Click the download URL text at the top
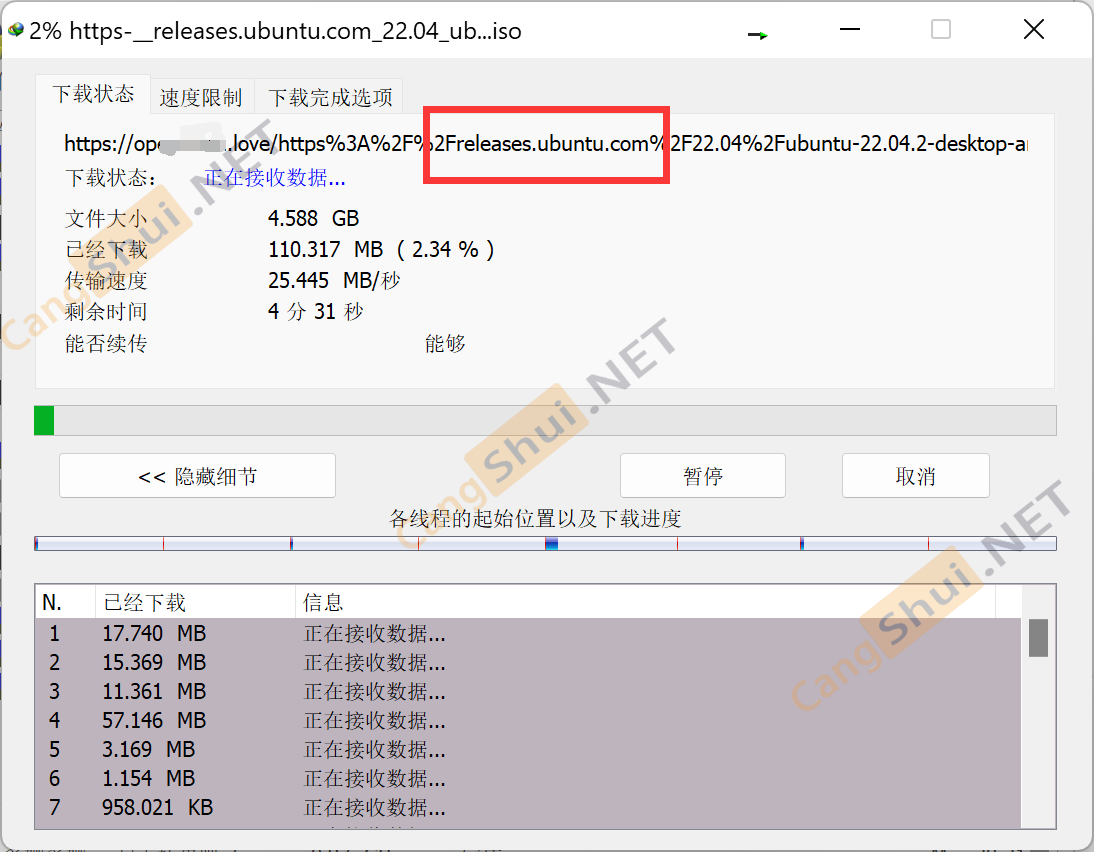This screenshot has width=1094, height=852. point(545,144)
